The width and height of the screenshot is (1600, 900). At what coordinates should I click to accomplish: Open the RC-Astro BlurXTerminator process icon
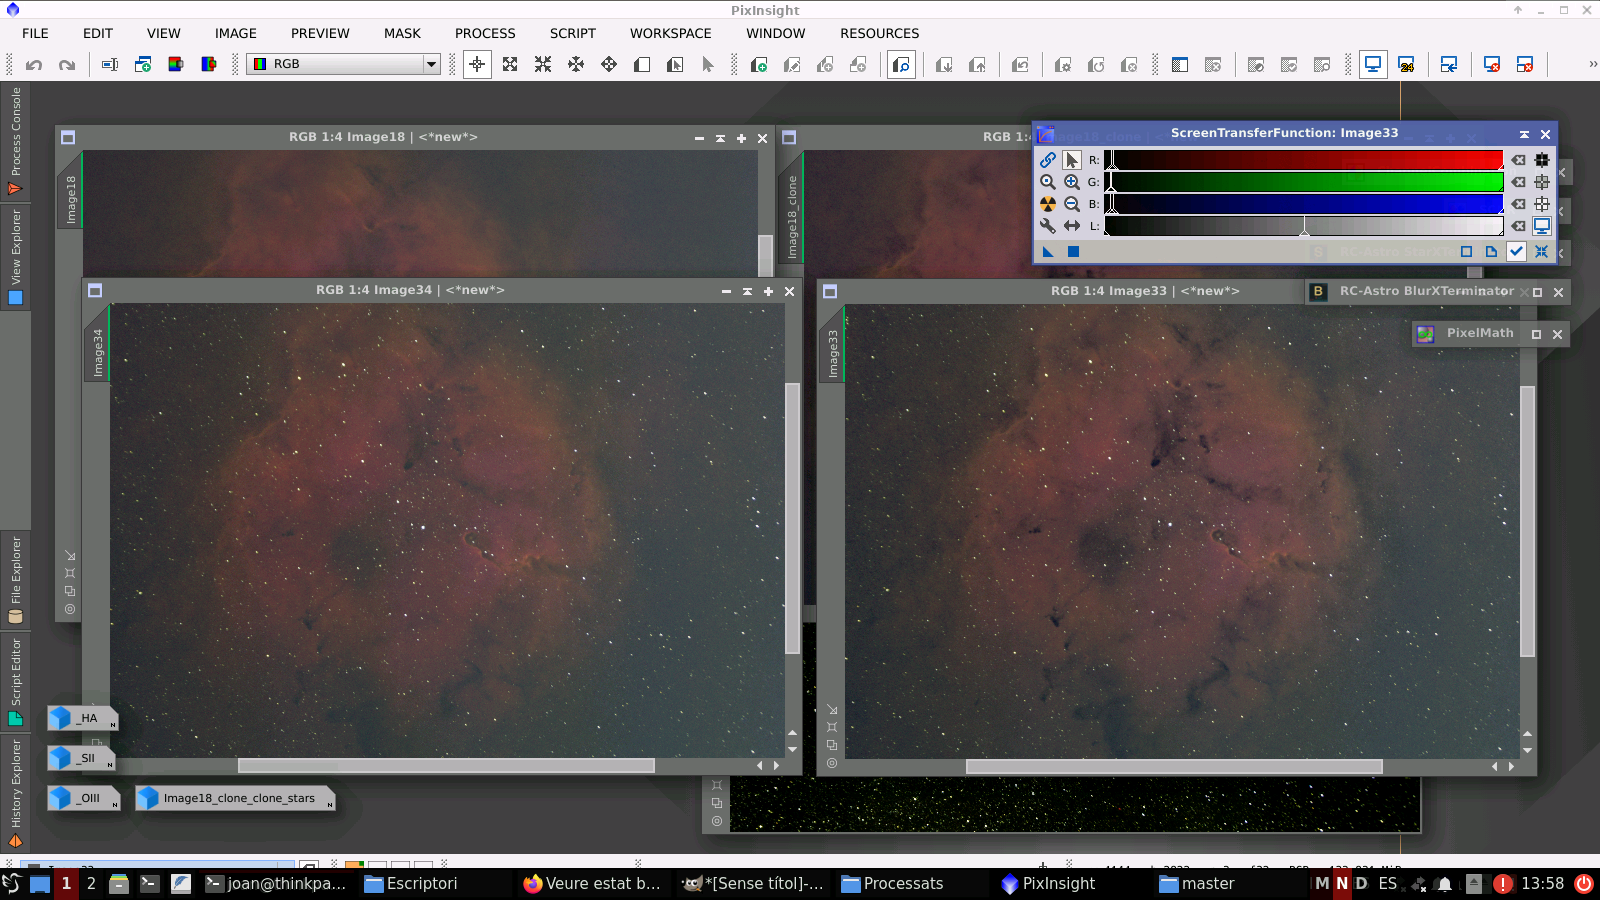pyautogui.click(x=1319, y=292)
